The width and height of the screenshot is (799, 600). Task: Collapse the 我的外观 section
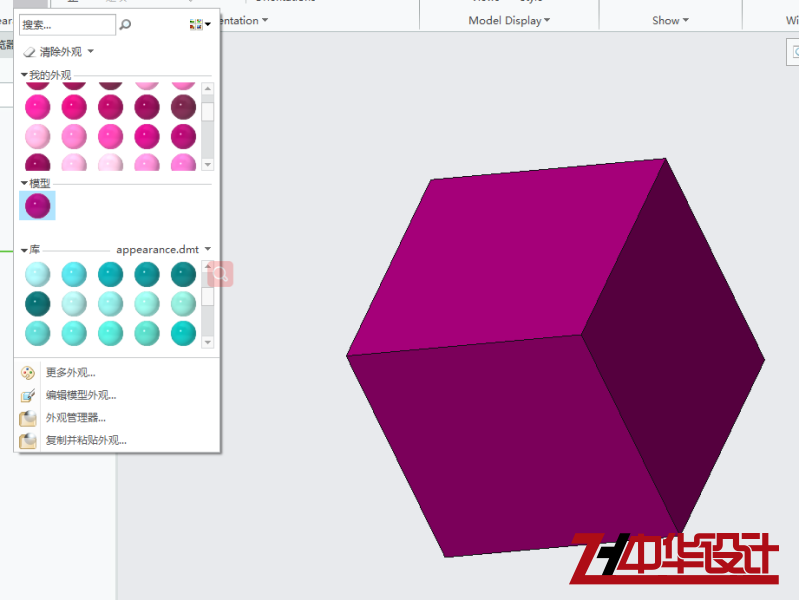pyautogui.click(x=24, y=75)
